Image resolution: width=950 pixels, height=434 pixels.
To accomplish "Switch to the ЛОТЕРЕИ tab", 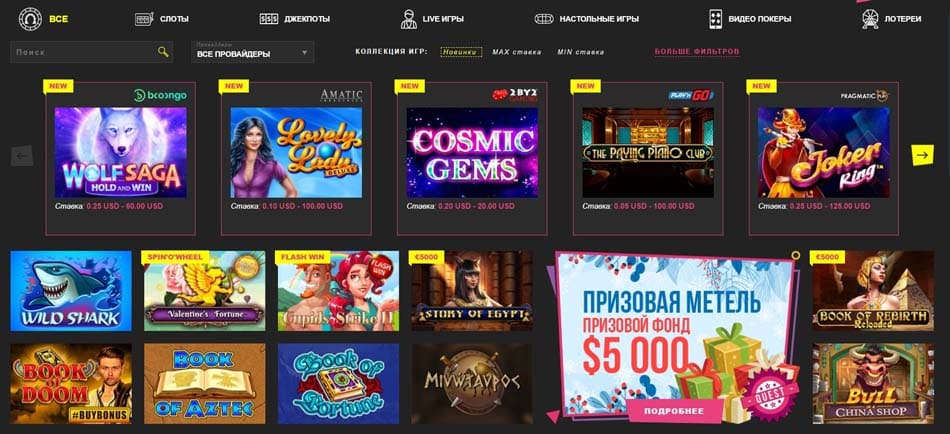I will coord(903,19).
